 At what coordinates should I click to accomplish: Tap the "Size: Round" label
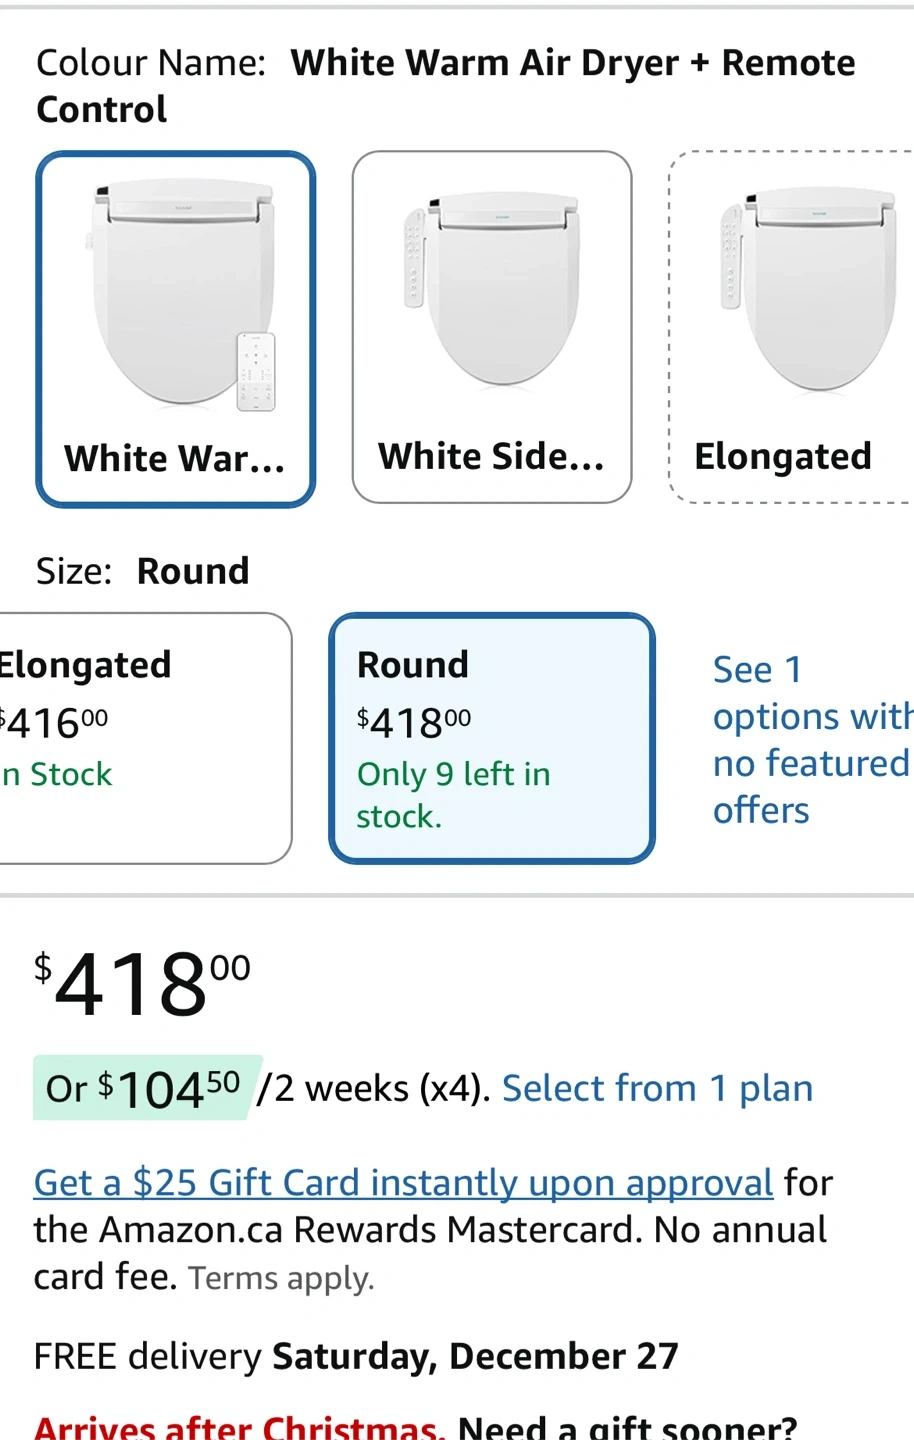click(142, 571)
